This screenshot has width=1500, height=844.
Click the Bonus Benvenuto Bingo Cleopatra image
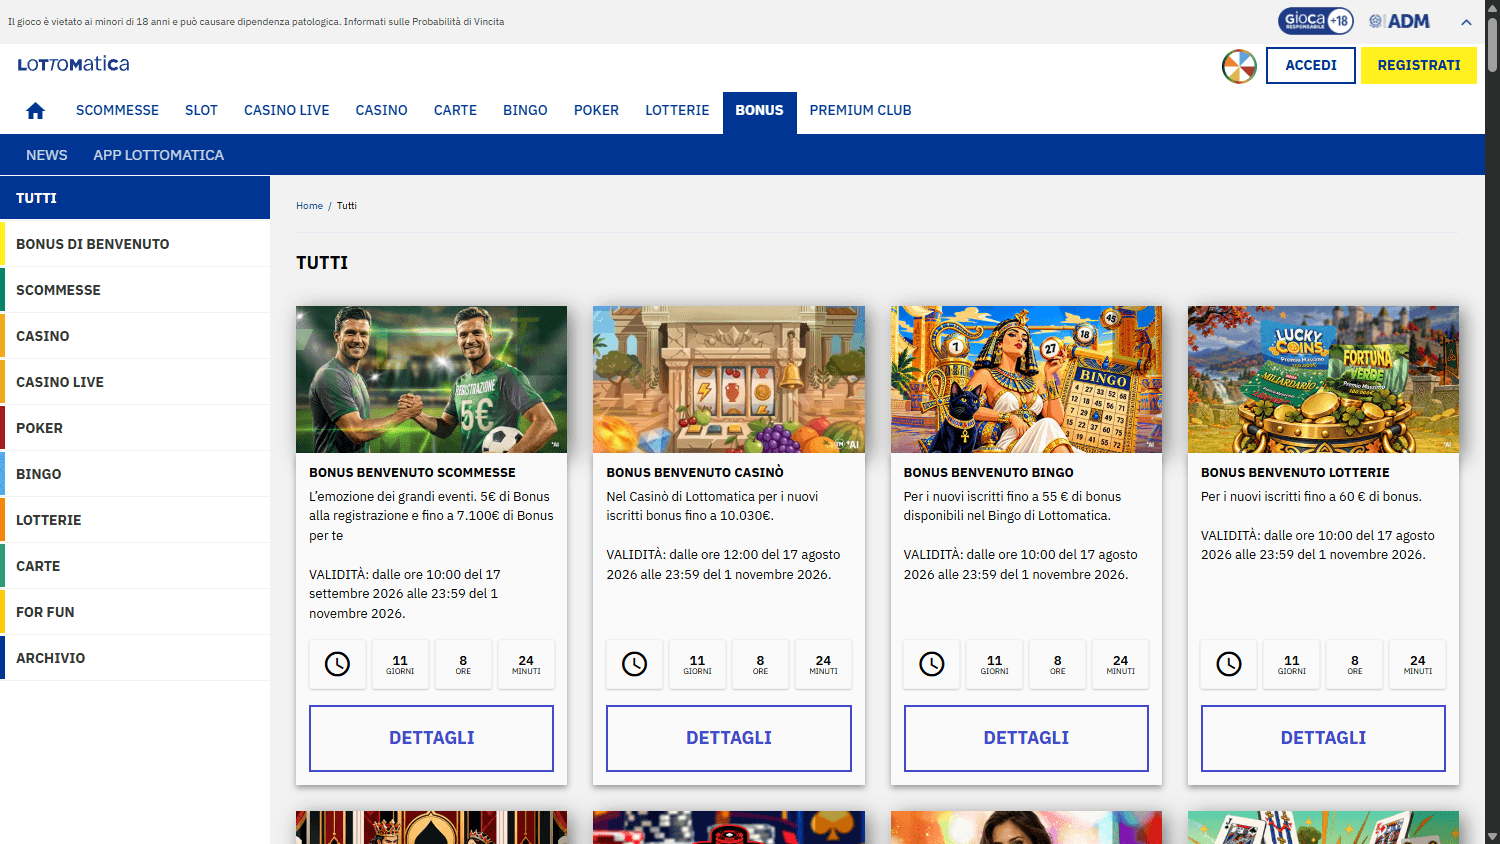pyautogui.click(x=1026, y=379)
